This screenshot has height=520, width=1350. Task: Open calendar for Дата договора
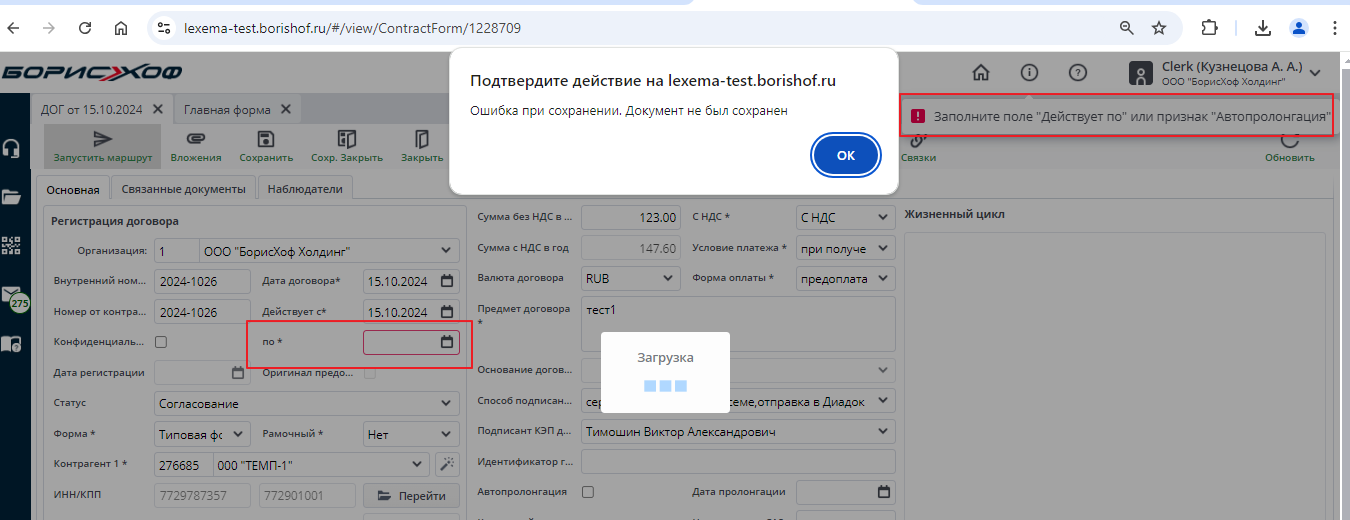(x=447, y=281)
